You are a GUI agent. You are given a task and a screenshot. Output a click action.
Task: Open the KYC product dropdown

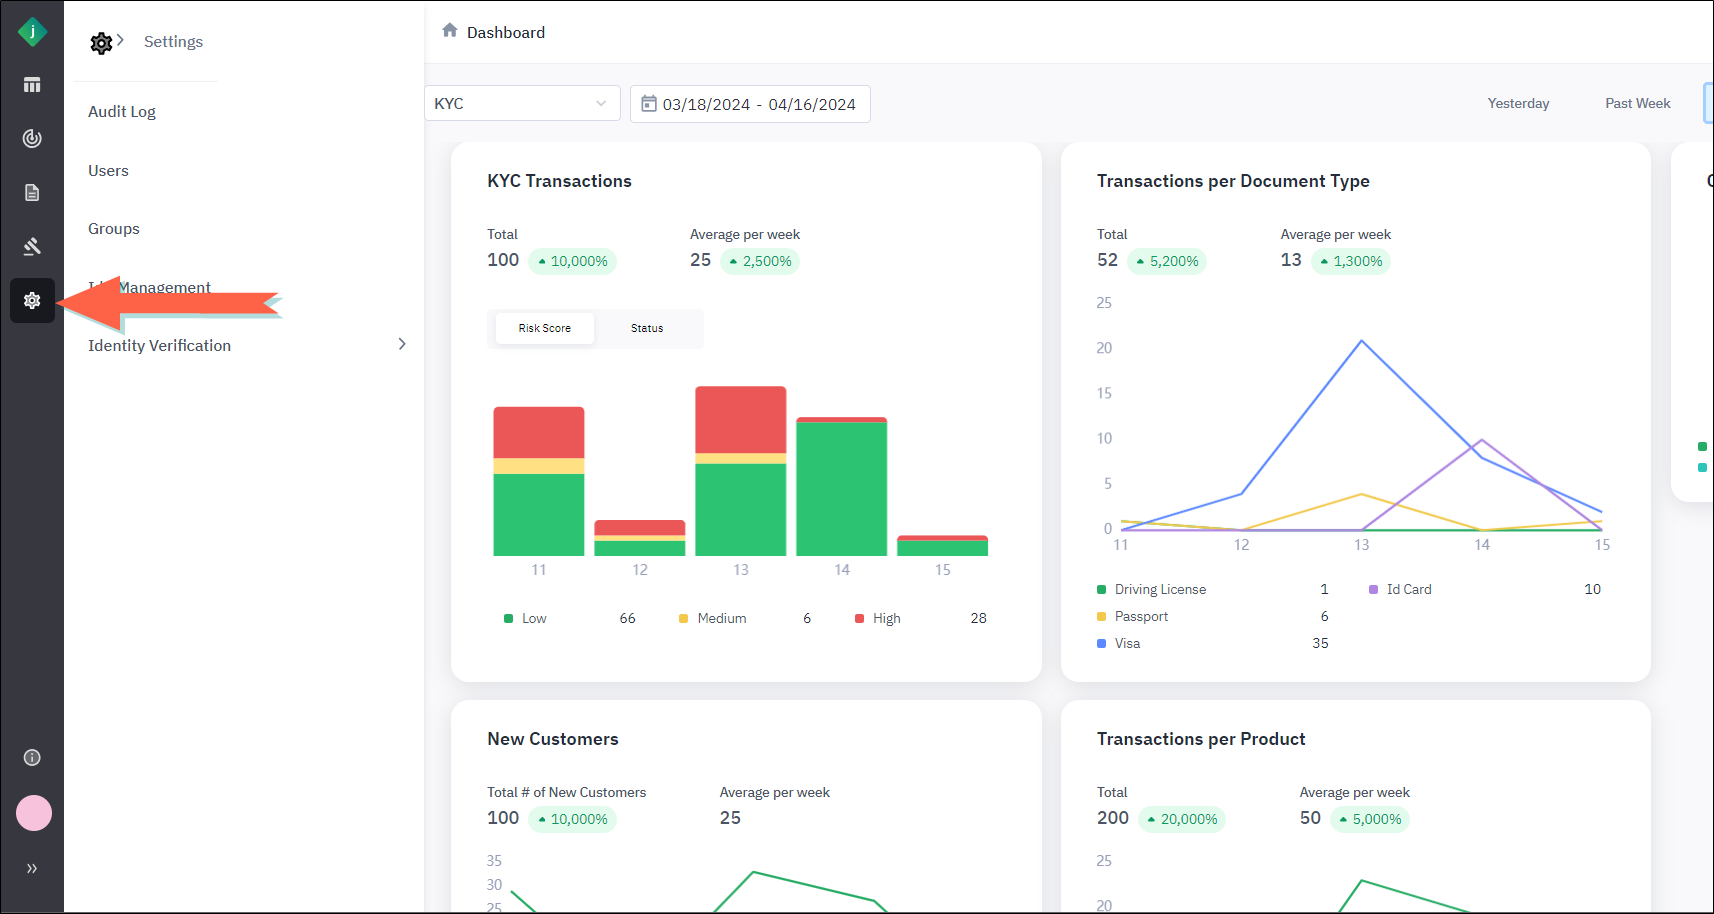(521, 104)
